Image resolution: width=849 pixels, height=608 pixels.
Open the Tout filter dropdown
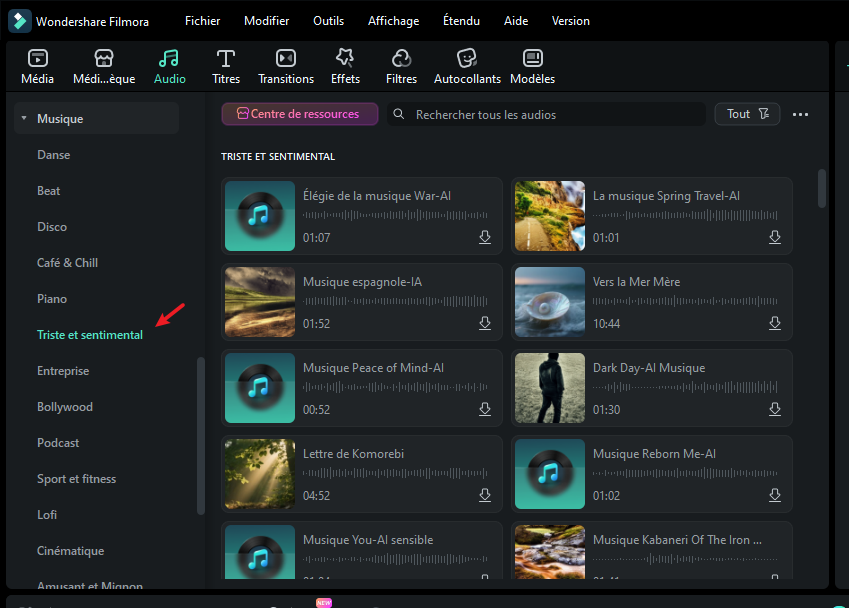tap(747, 114)
